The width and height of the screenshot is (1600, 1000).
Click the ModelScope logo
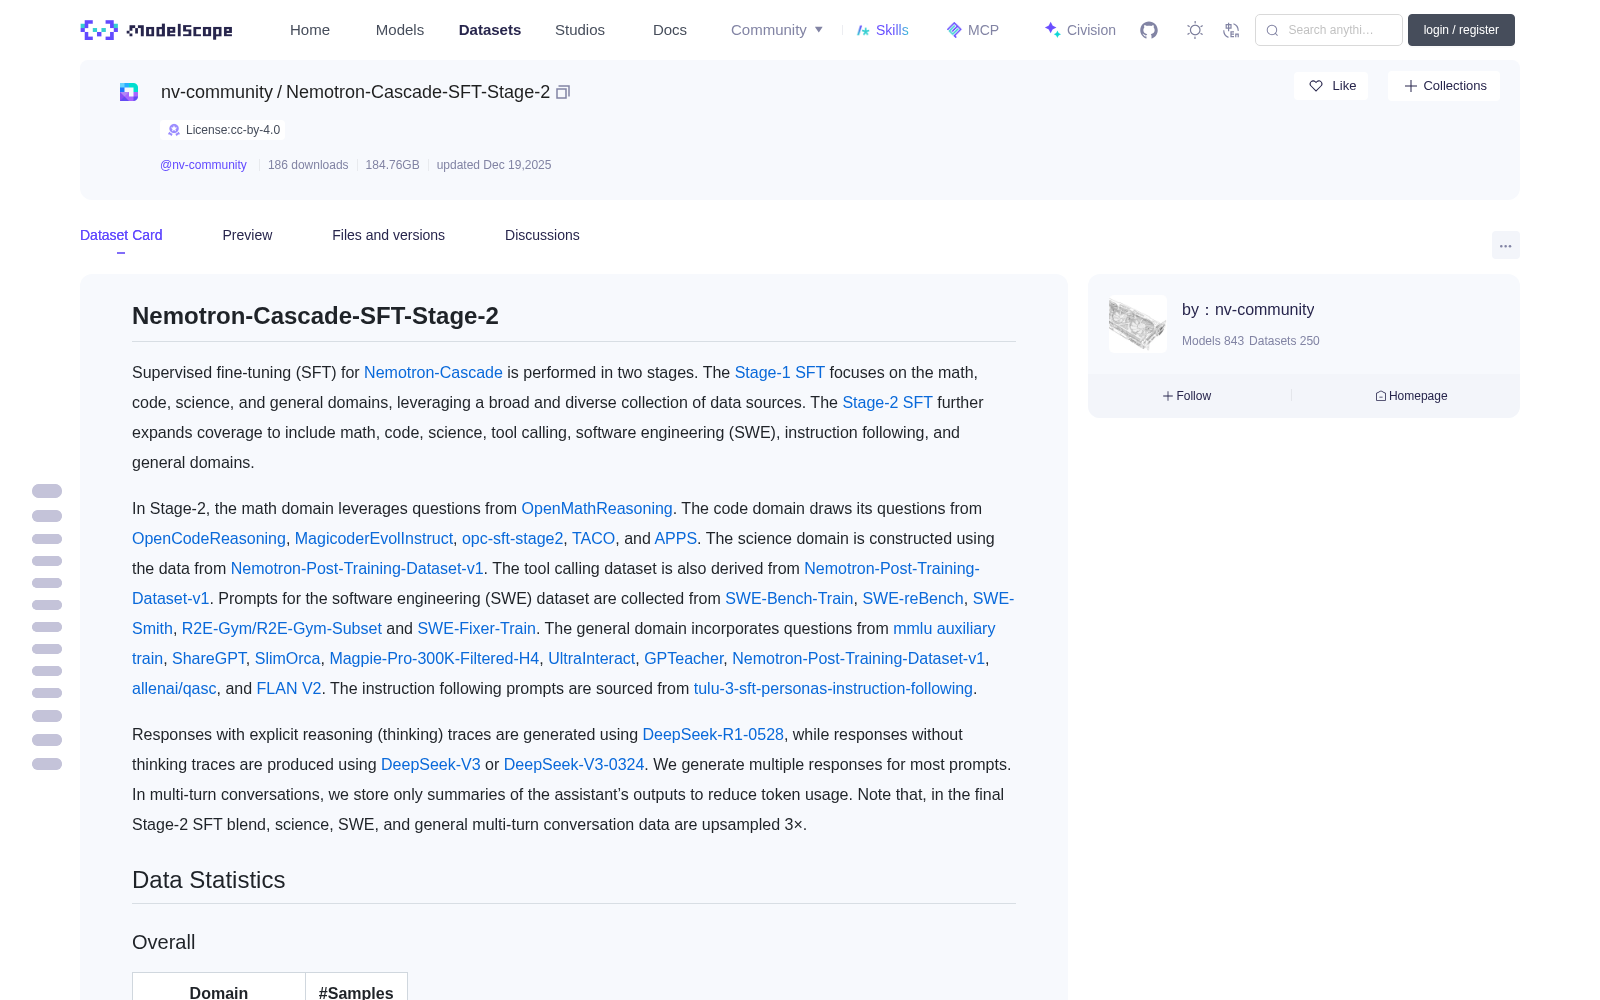[x=156, y=30]
